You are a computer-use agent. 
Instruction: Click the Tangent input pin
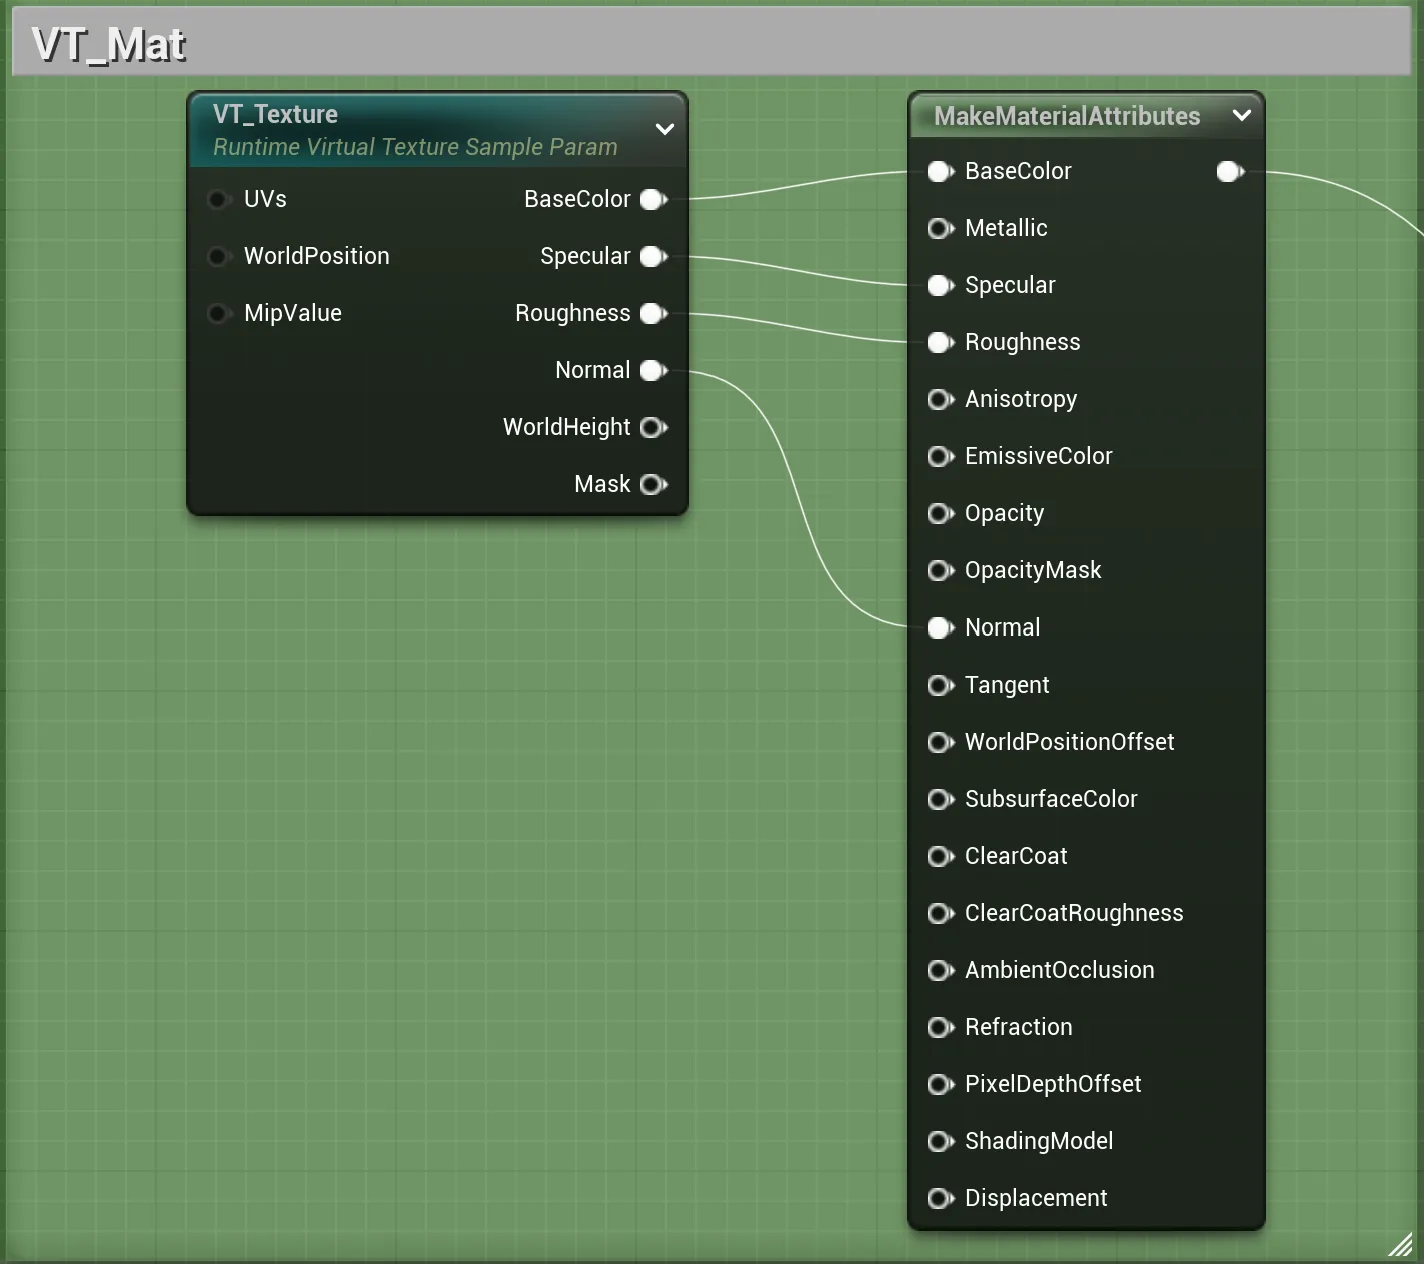tap(941, 684)
